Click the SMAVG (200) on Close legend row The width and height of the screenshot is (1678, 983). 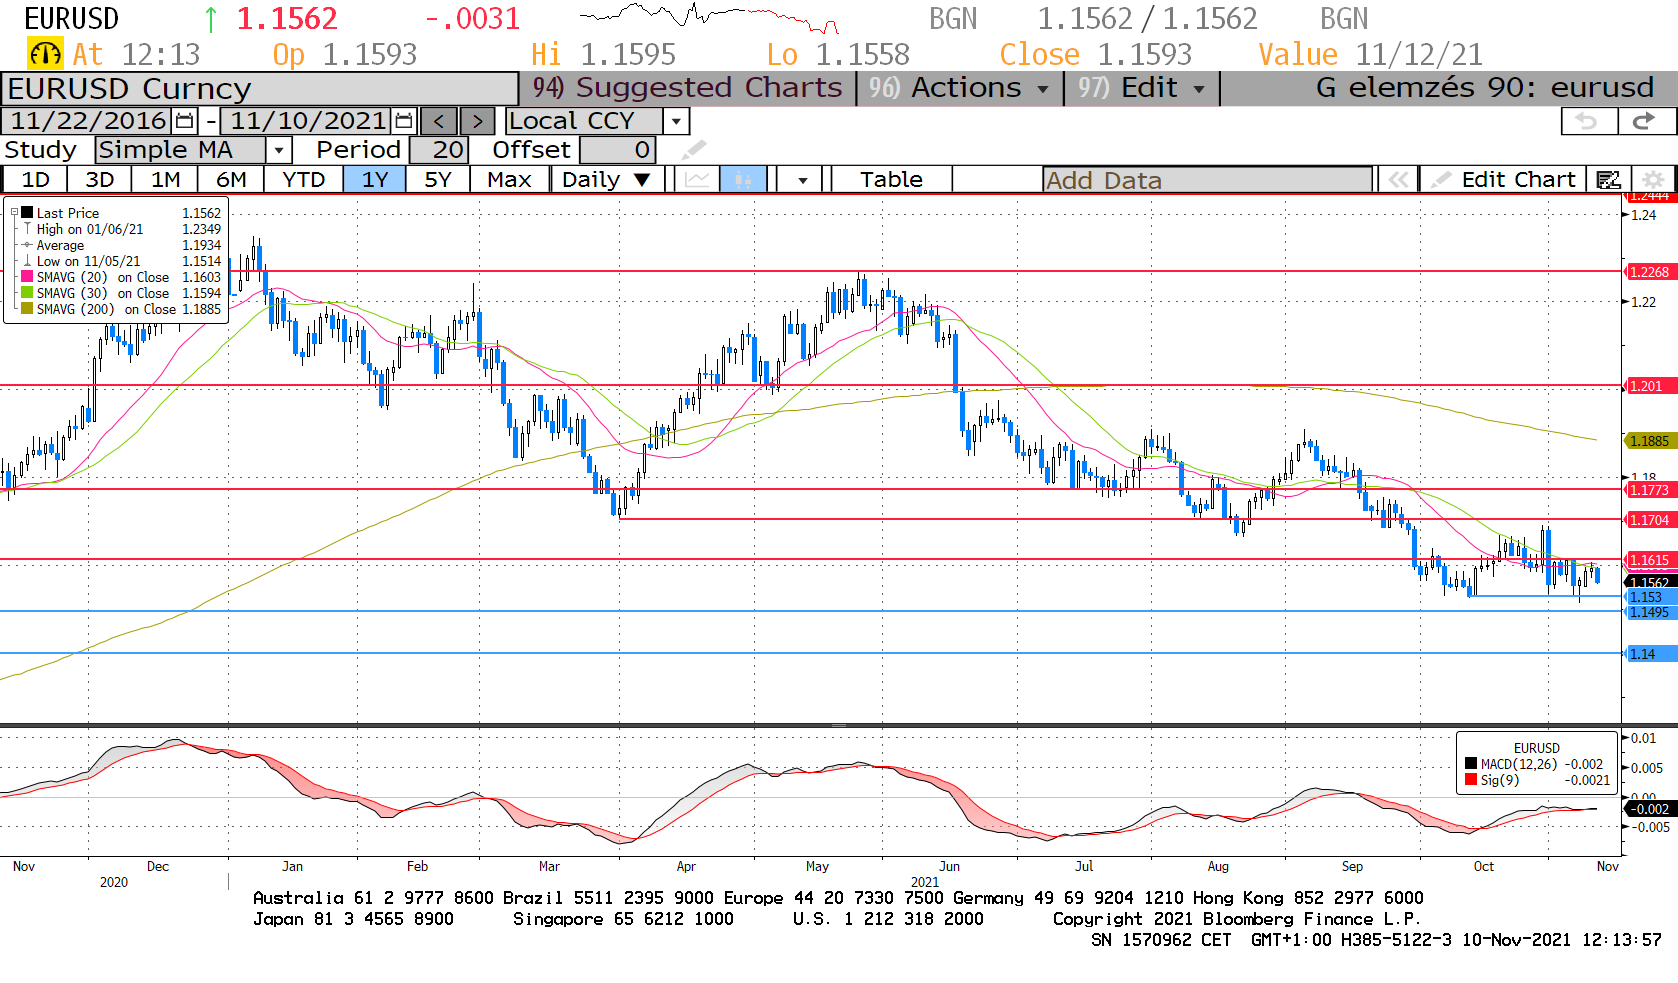120,309
